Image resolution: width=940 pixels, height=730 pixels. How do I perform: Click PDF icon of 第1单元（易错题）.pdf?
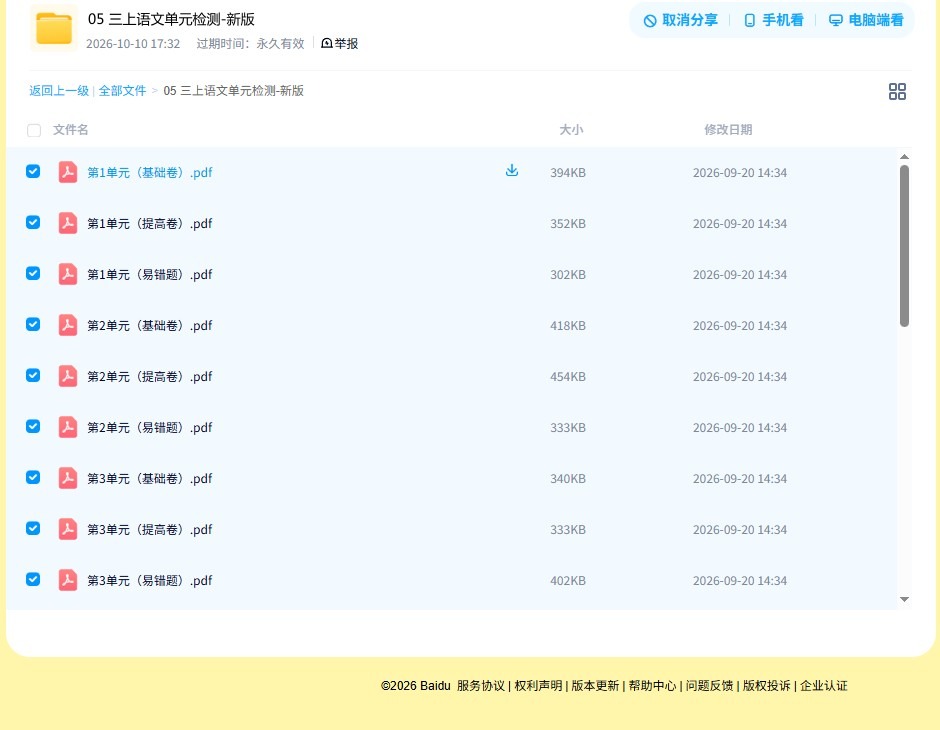click(x=68, y=274)
